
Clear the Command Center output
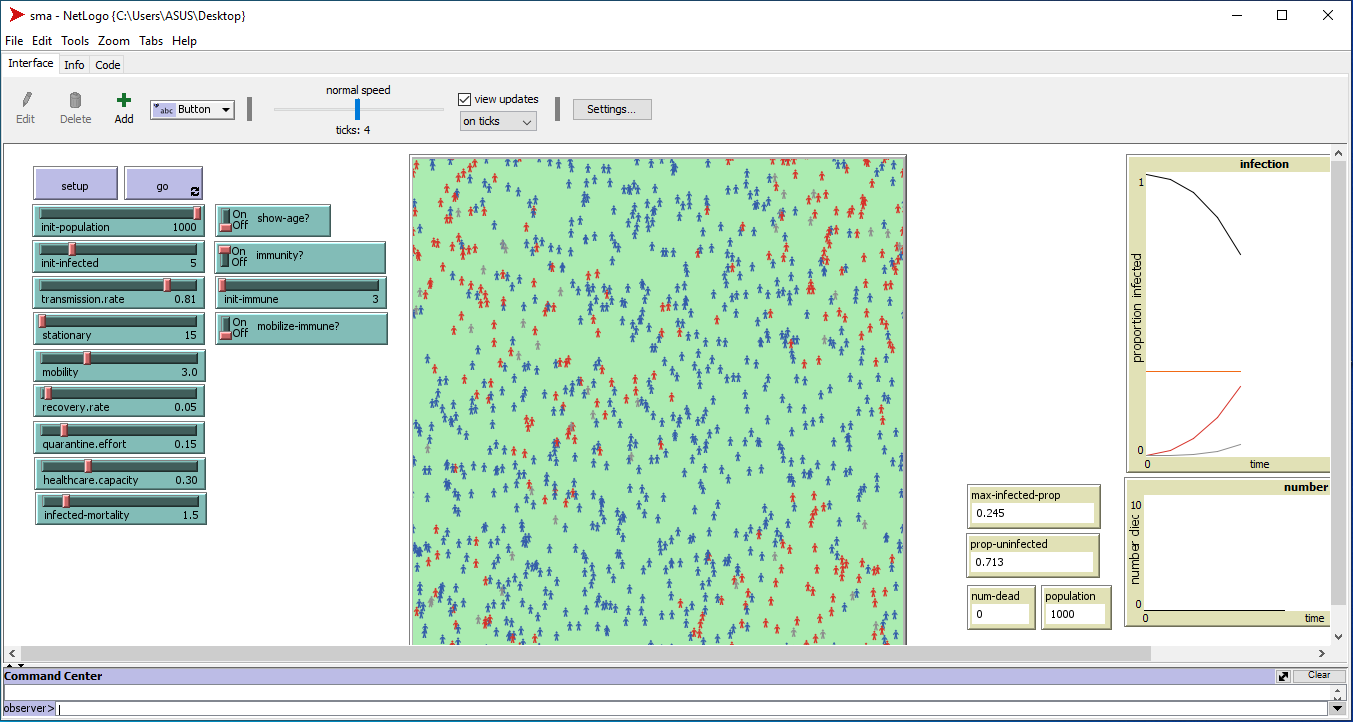click(1319, 676)
